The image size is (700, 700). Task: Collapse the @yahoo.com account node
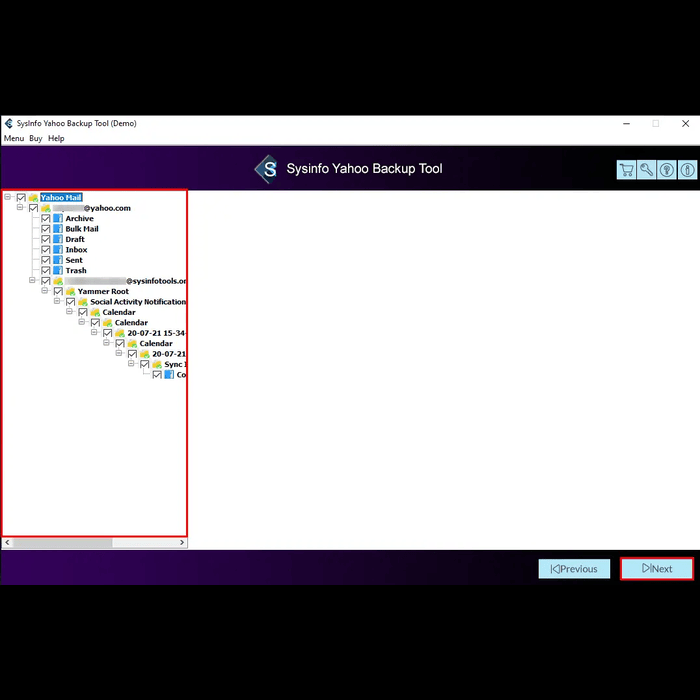pos(20,207)
